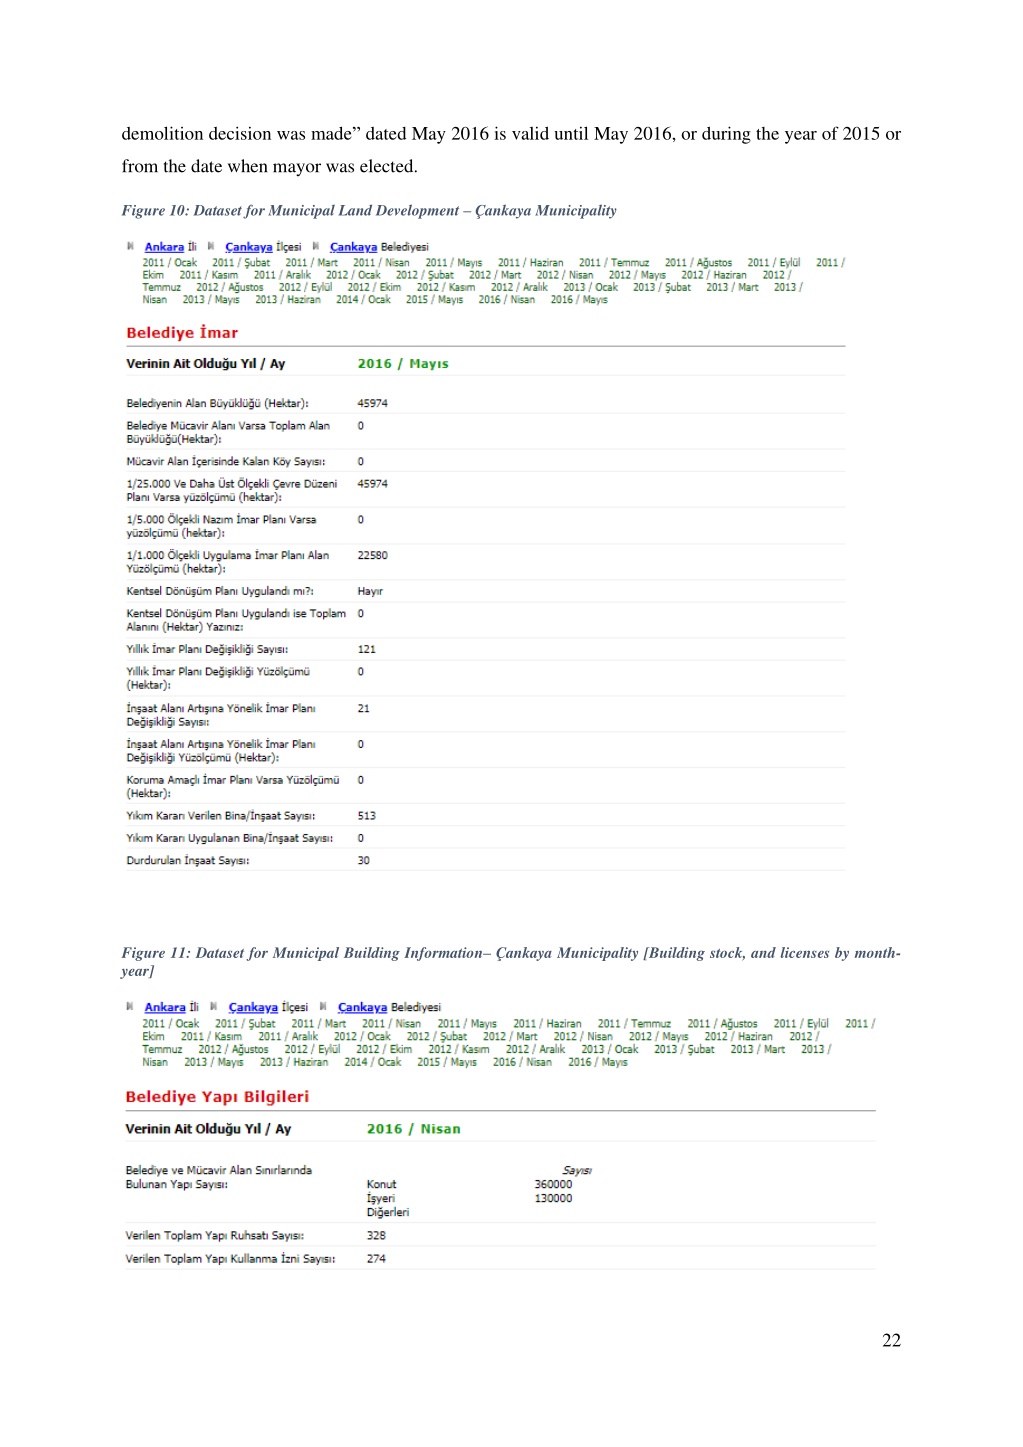Select the 2011 / Kasım date in Figure 10

209,275
